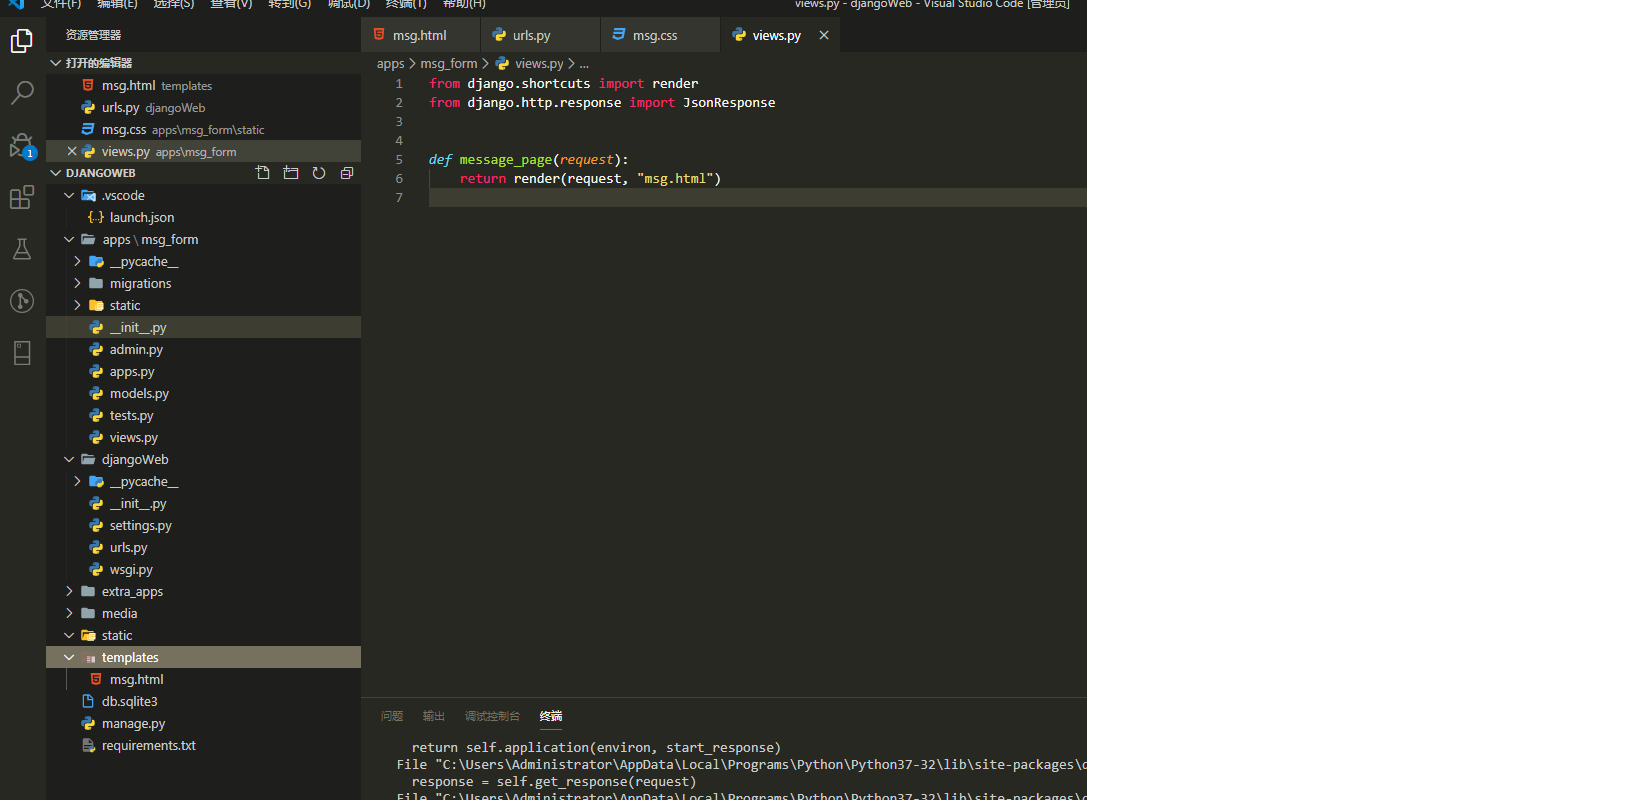Viewport: 1625px width, 800px height.
Task: Open requirements.txt file
Action: click(203, 745)
